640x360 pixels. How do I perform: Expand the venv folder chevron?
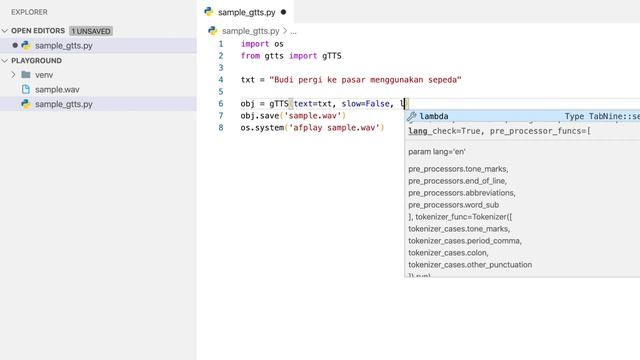(13, 75)
